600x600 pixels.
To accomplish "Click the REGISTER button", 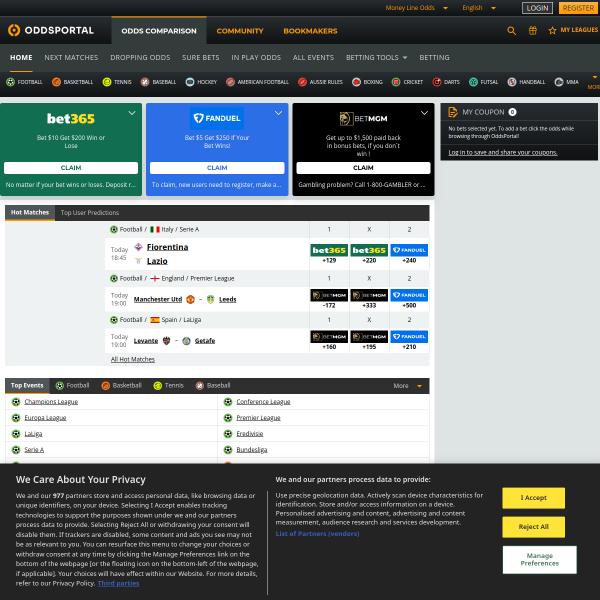I will pyautogui.click(x=578, y=8).
